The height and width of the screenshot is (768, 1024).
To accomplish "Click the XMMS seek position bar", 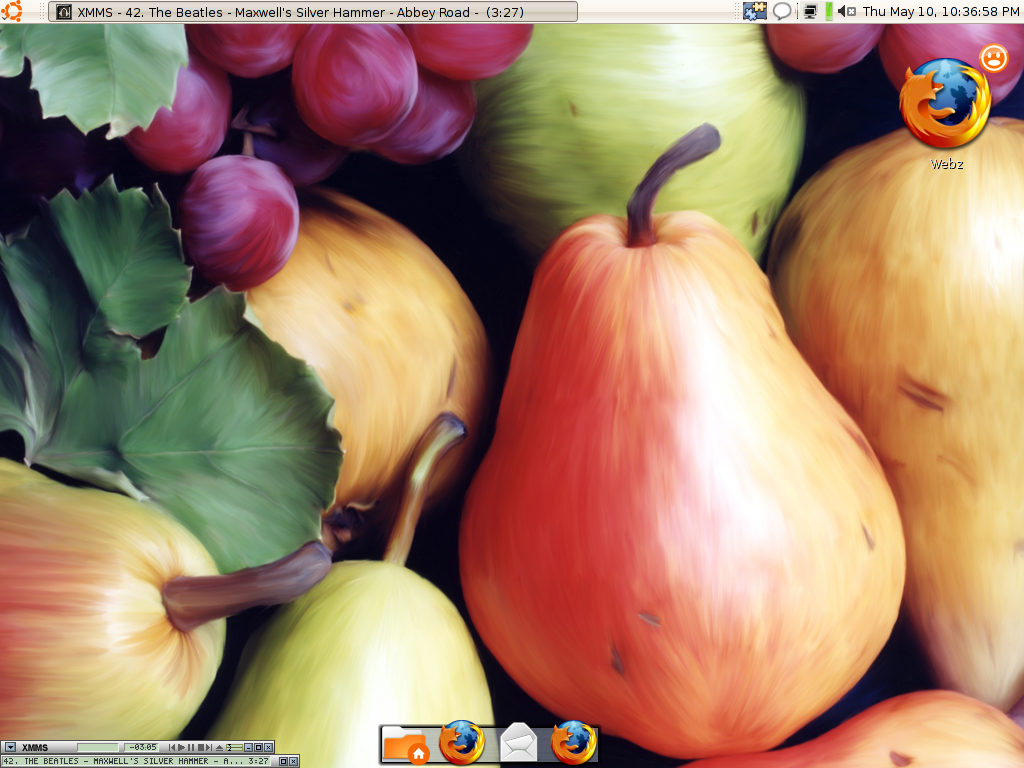I will pos(98,747).
